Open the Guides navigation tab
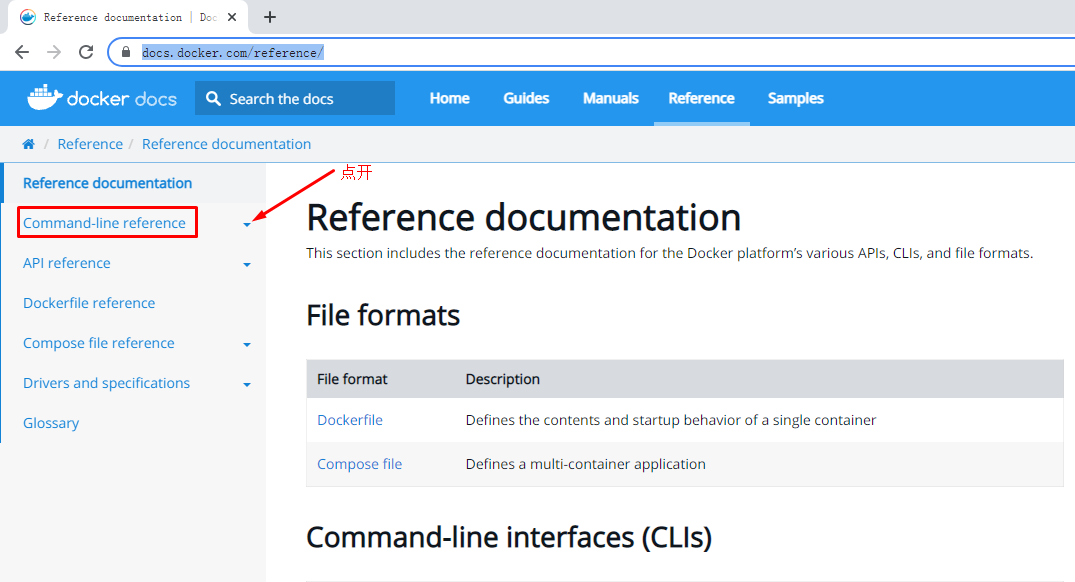Image resolution: width=1075 pixels, height=582 pixels. click(x=526, y=98)
